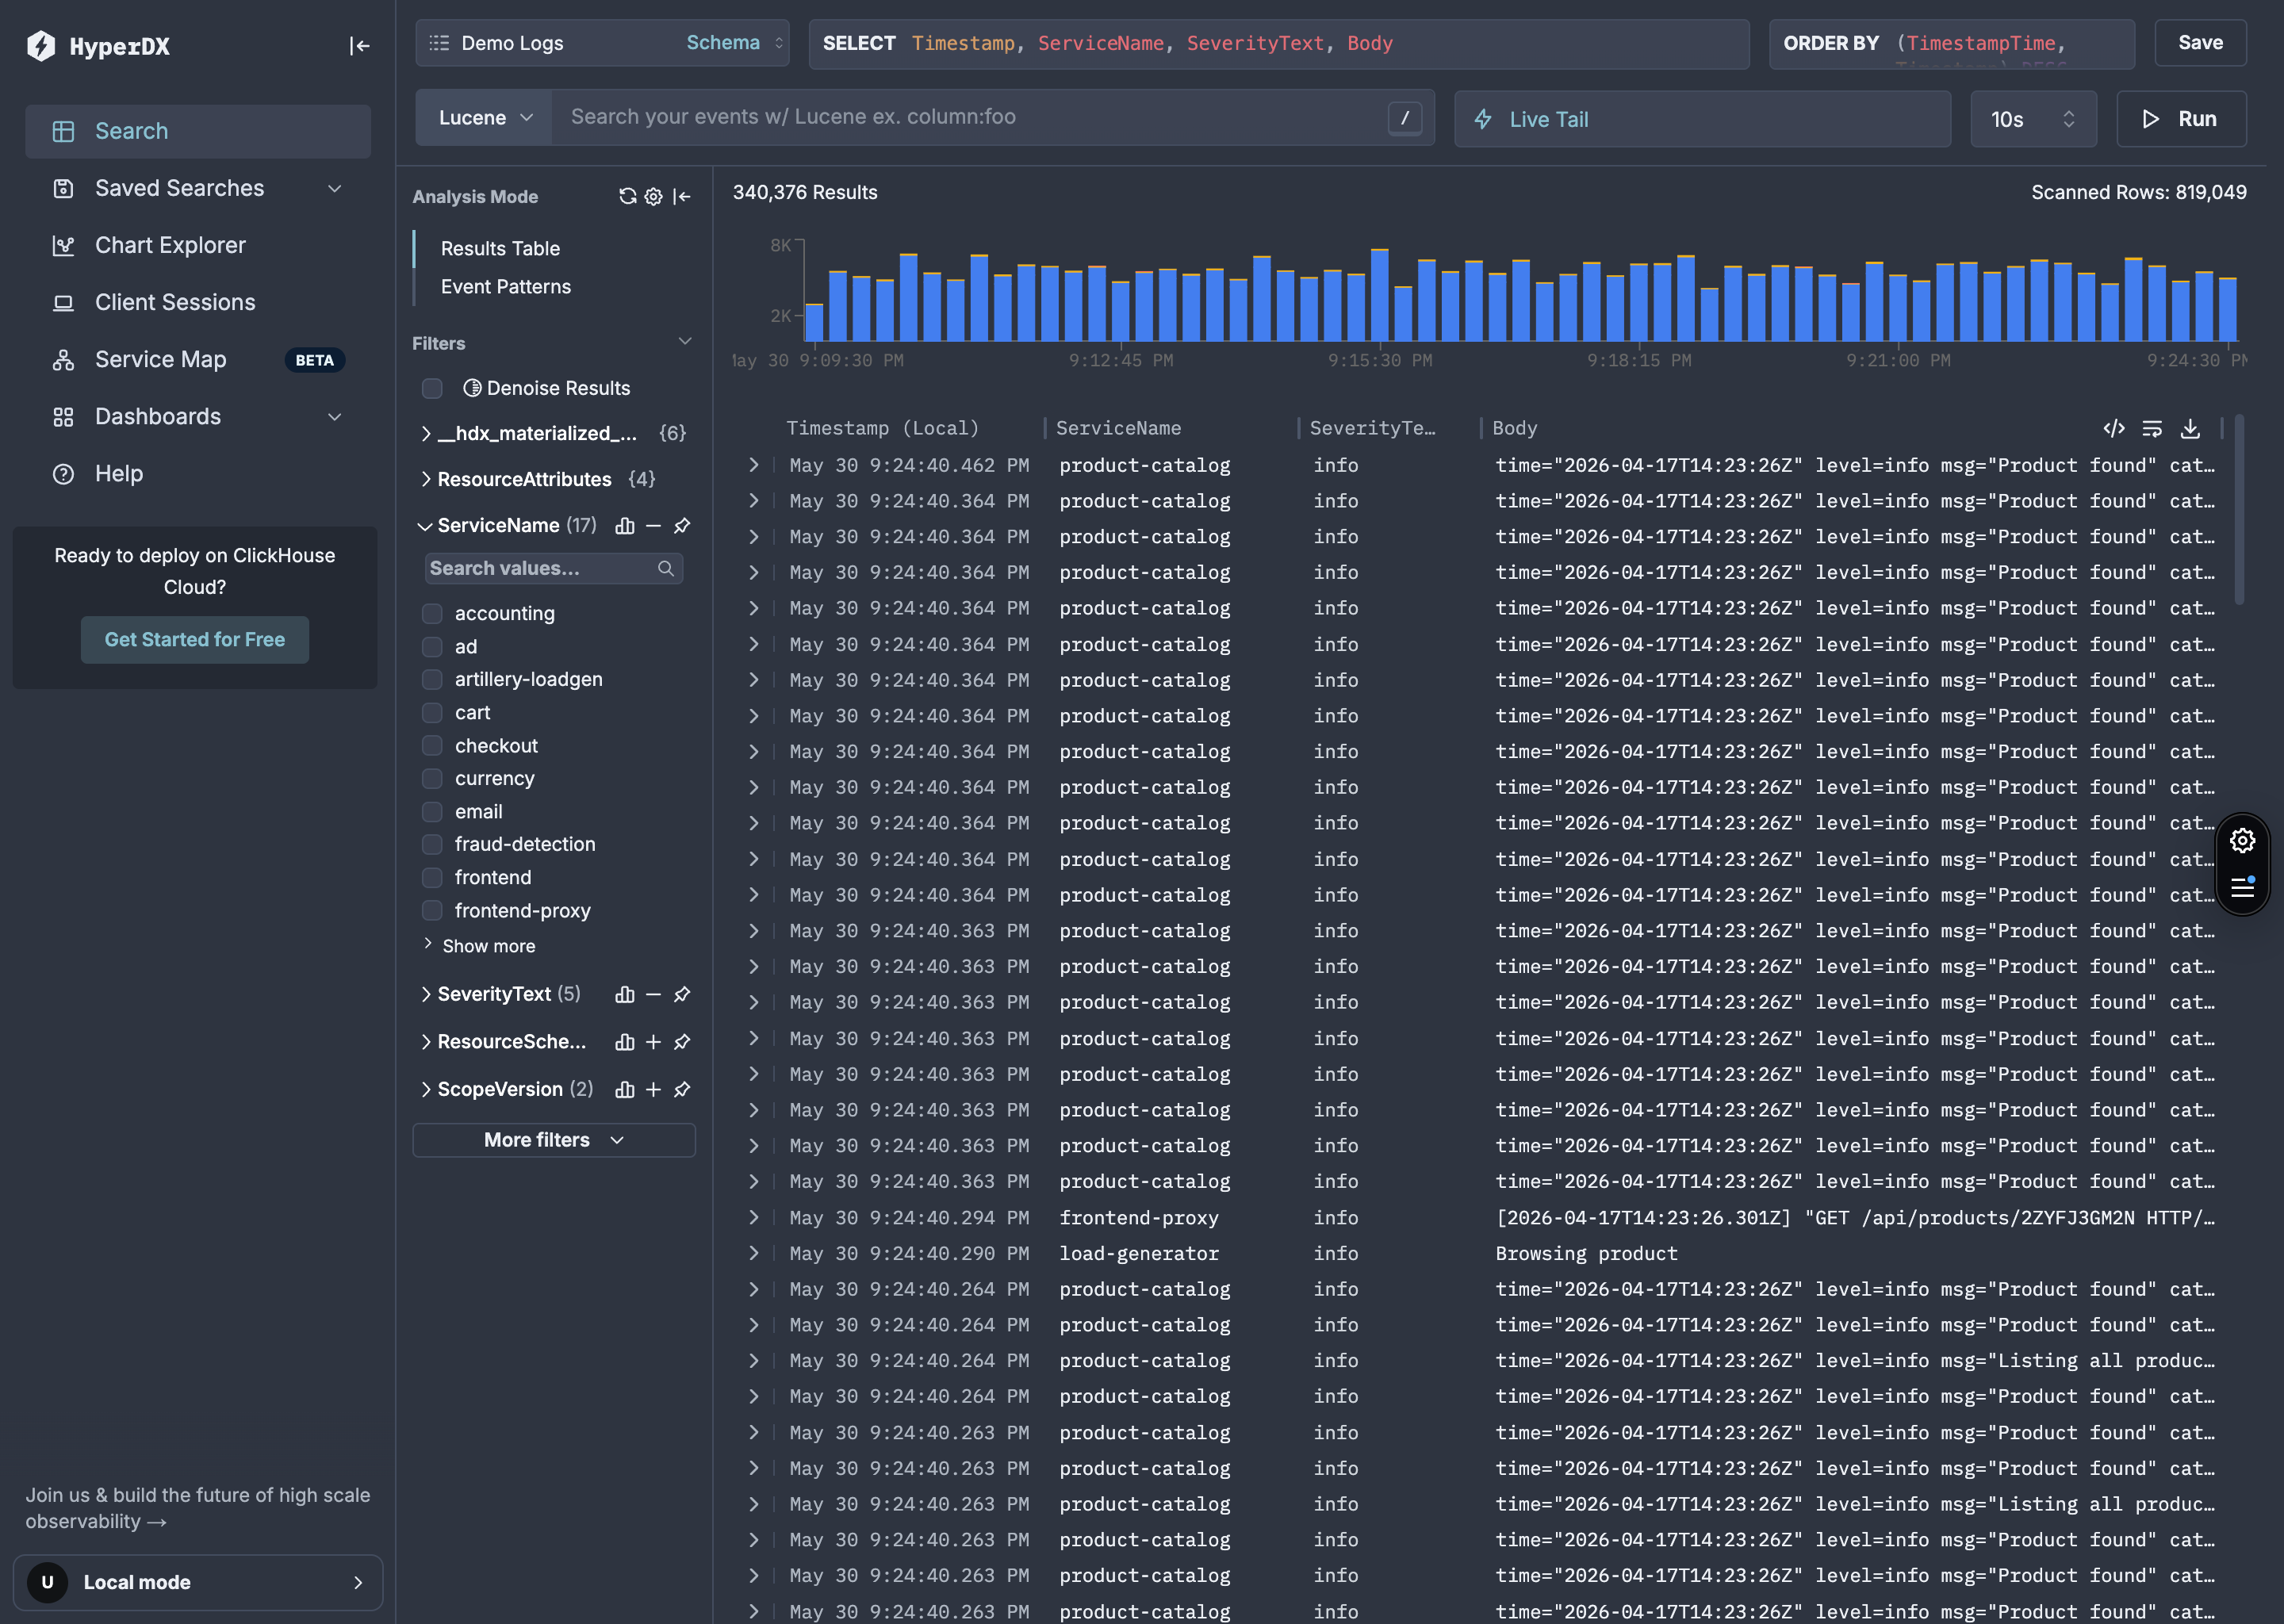Click the results table vertical scrollbar
The image size is (2284, 1624).
click(2239, 510)
